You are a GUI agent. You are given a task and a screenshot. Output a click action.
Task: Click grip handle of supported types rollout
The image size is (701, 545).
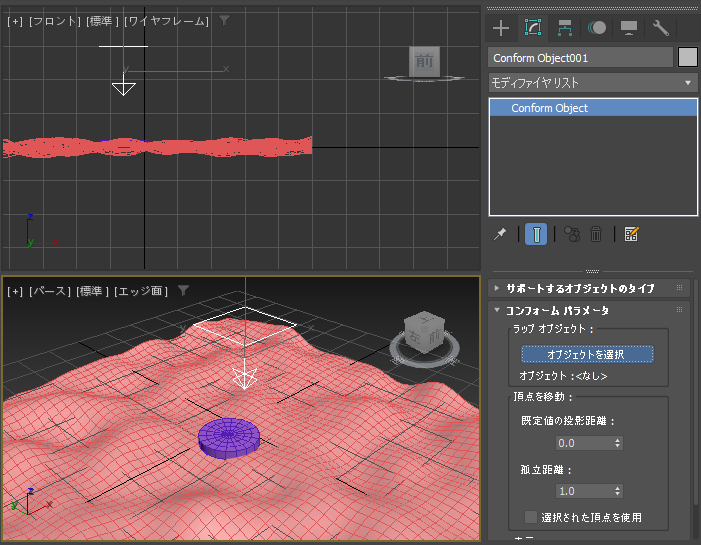(680, 288)
